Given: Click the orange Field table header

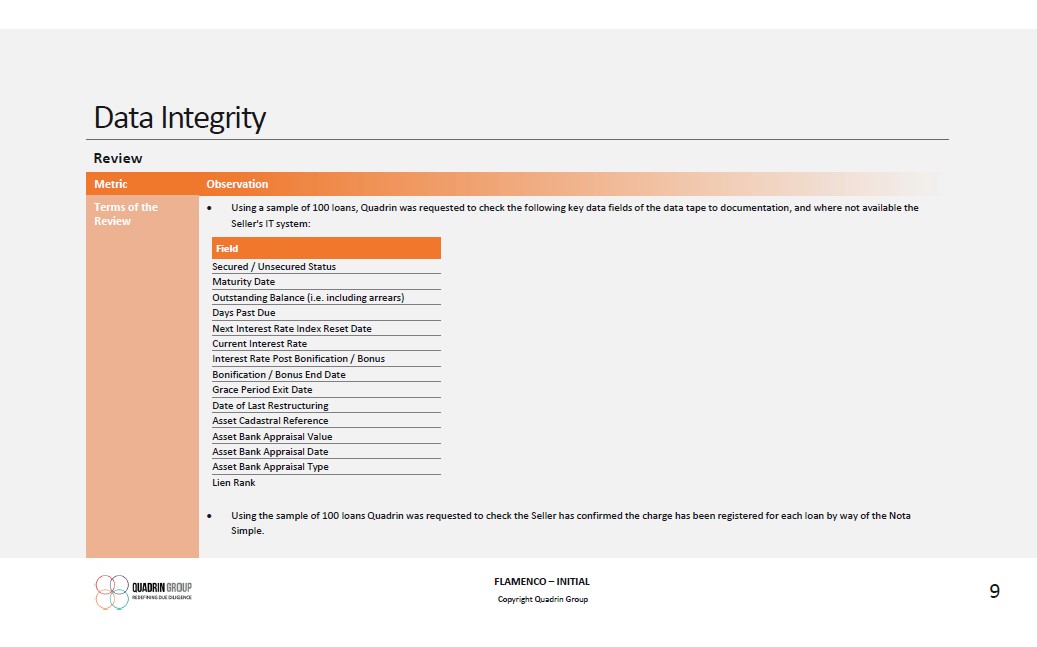Looking at the screenshot, I should [325, 248].
